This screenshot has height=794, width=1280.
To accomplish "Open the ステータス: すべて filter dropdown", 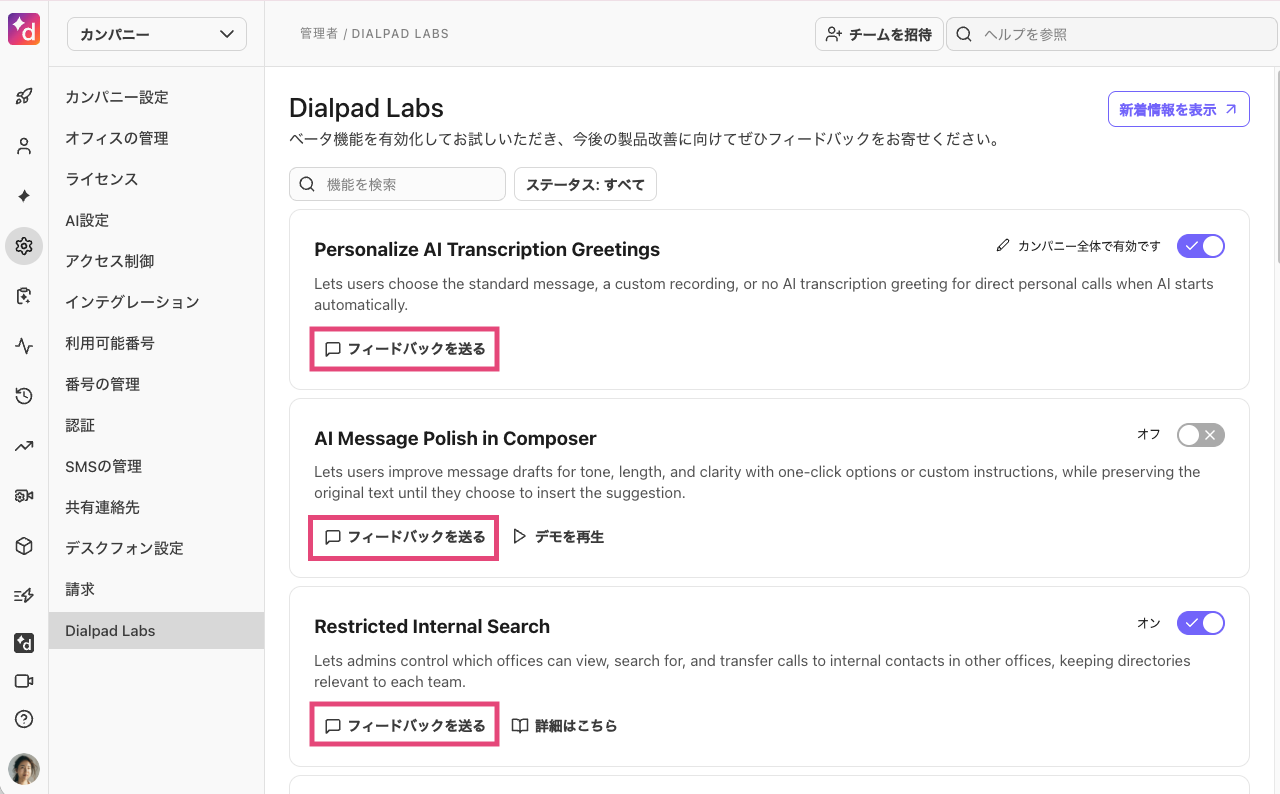I will 585,184.
